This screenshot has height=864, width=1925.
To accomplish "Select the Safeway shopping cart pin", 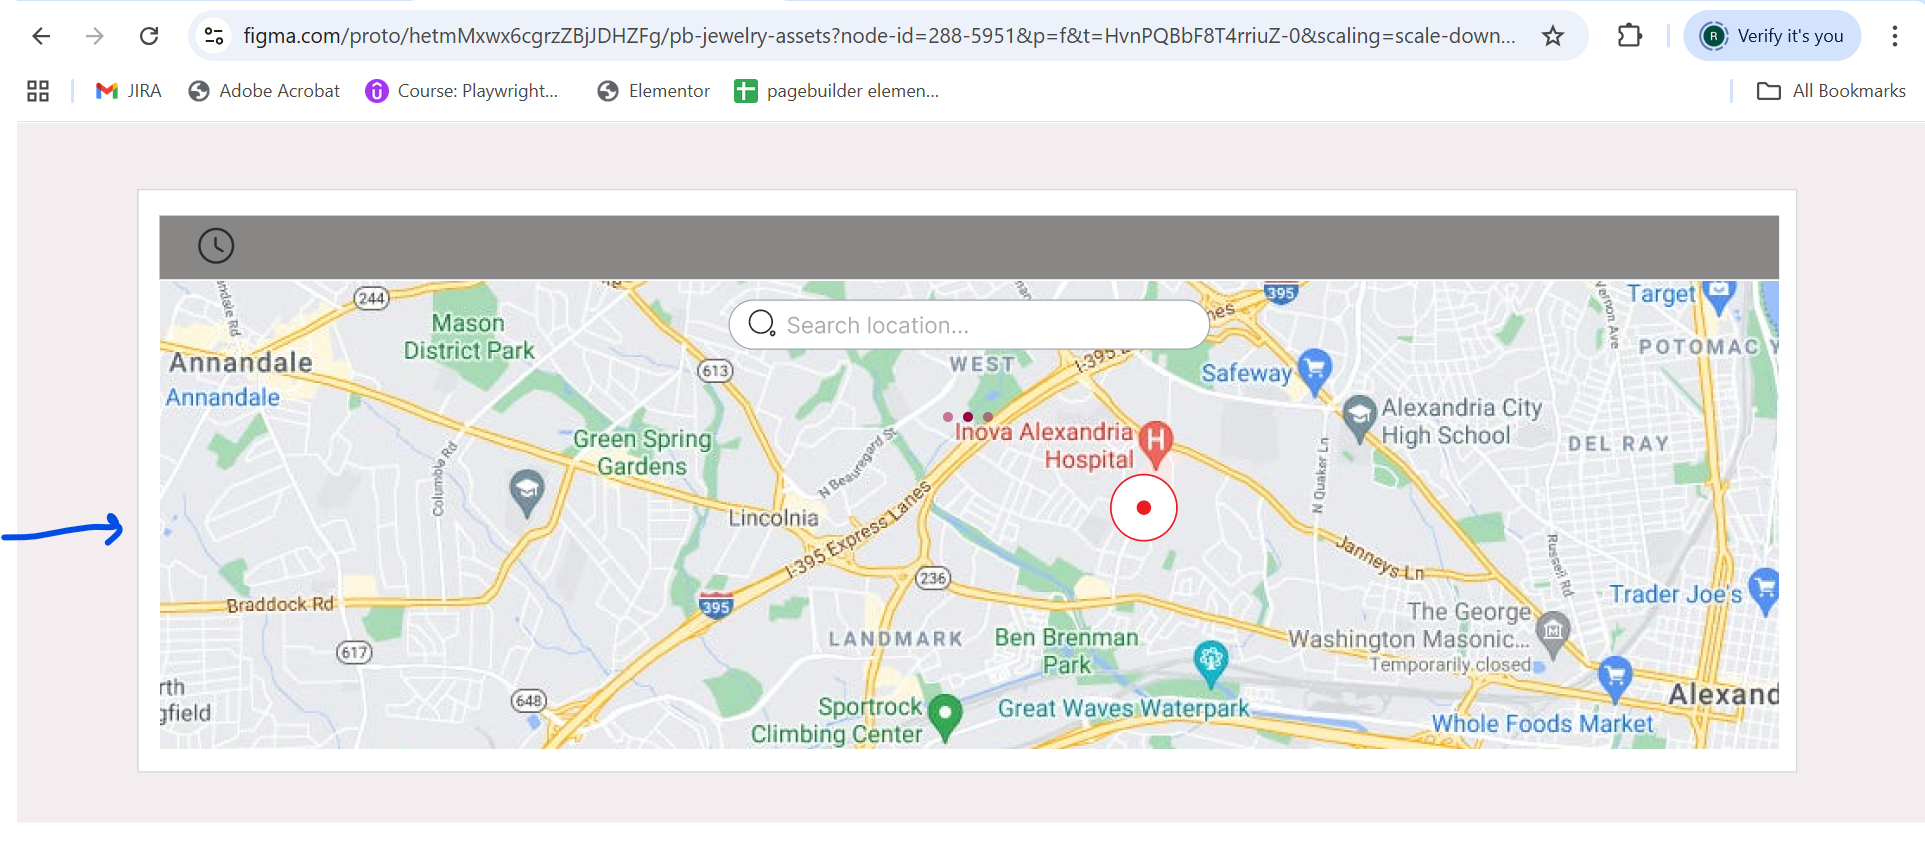I will click(x=1314, y=371).
